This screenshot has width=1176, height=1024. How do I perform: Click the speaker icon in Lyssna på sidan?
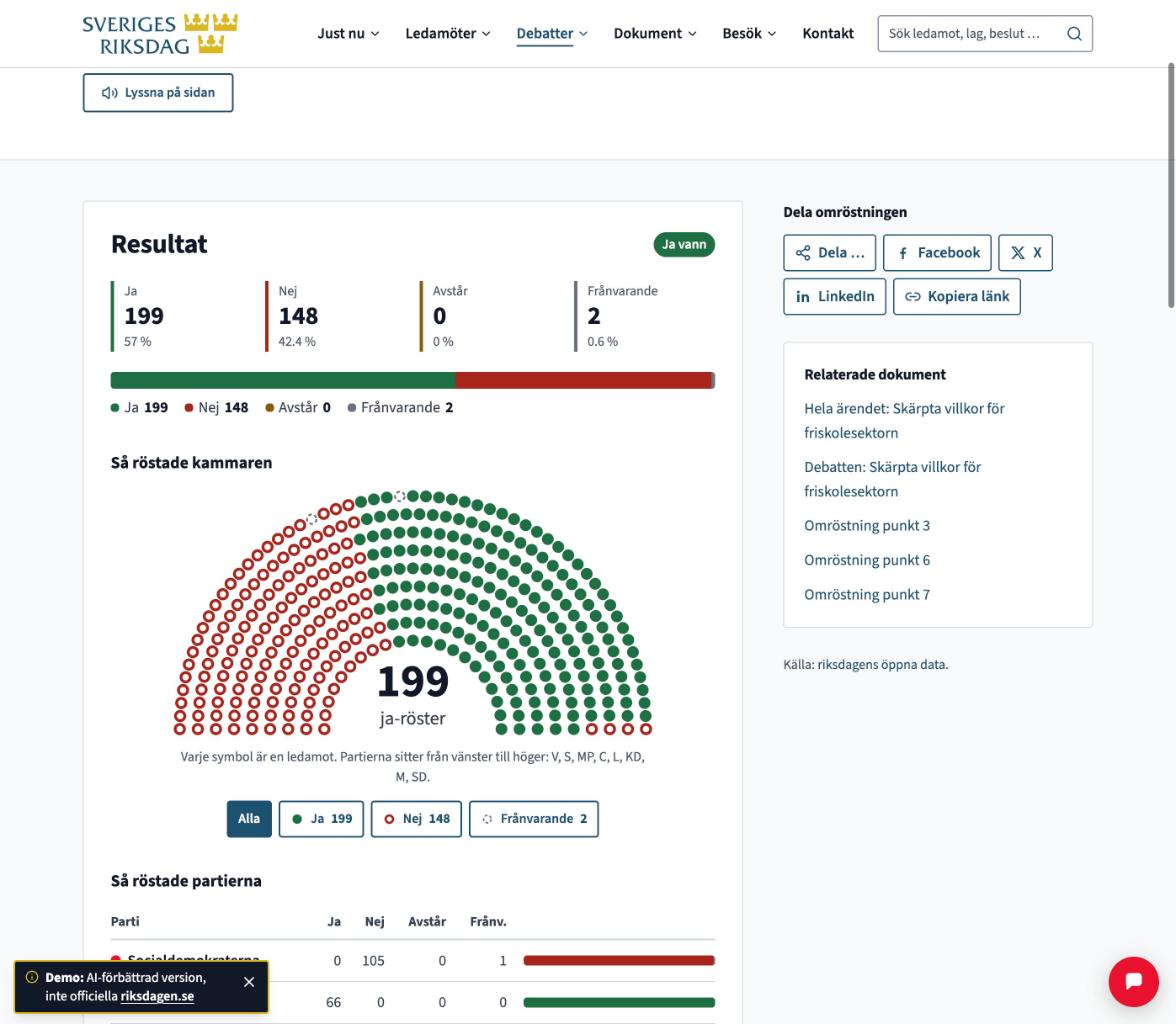click(110, 93)
